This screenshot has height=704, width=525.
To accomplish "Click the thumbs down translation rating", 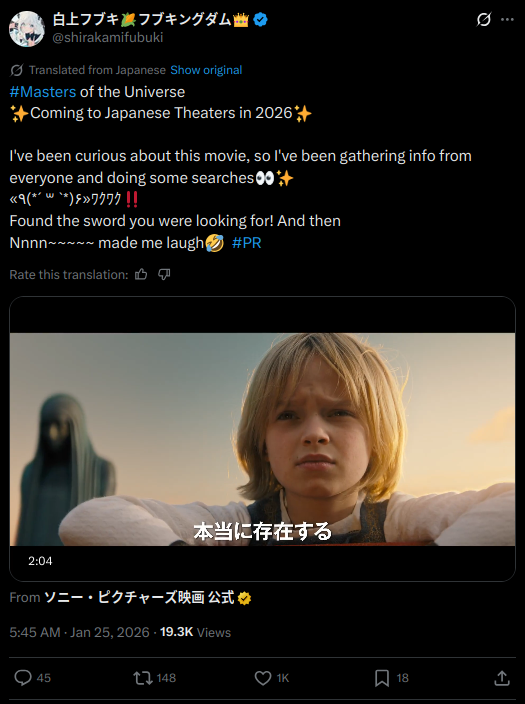I will click(x=164, y=274).
